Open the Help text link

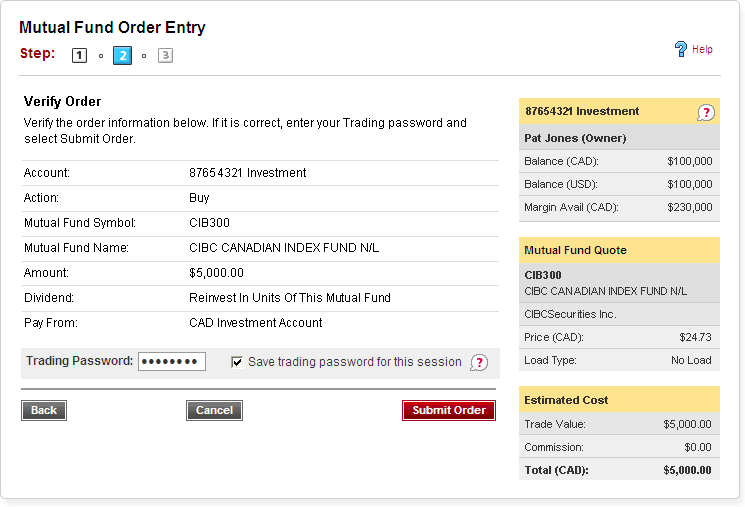702,49
